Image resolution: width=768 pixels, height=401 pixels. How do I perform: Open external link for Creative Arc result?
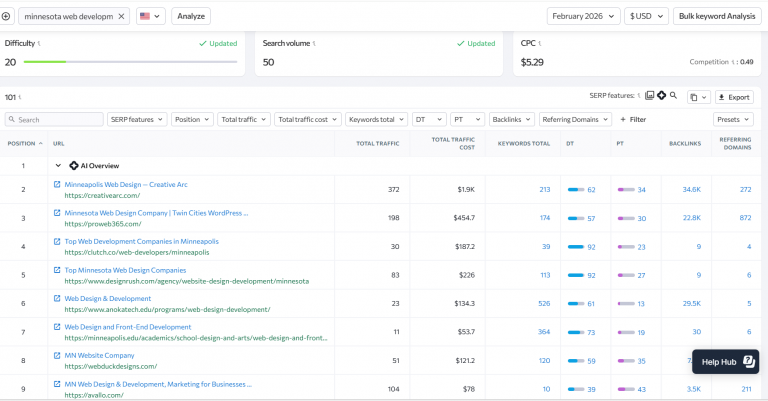pos(56,185)
